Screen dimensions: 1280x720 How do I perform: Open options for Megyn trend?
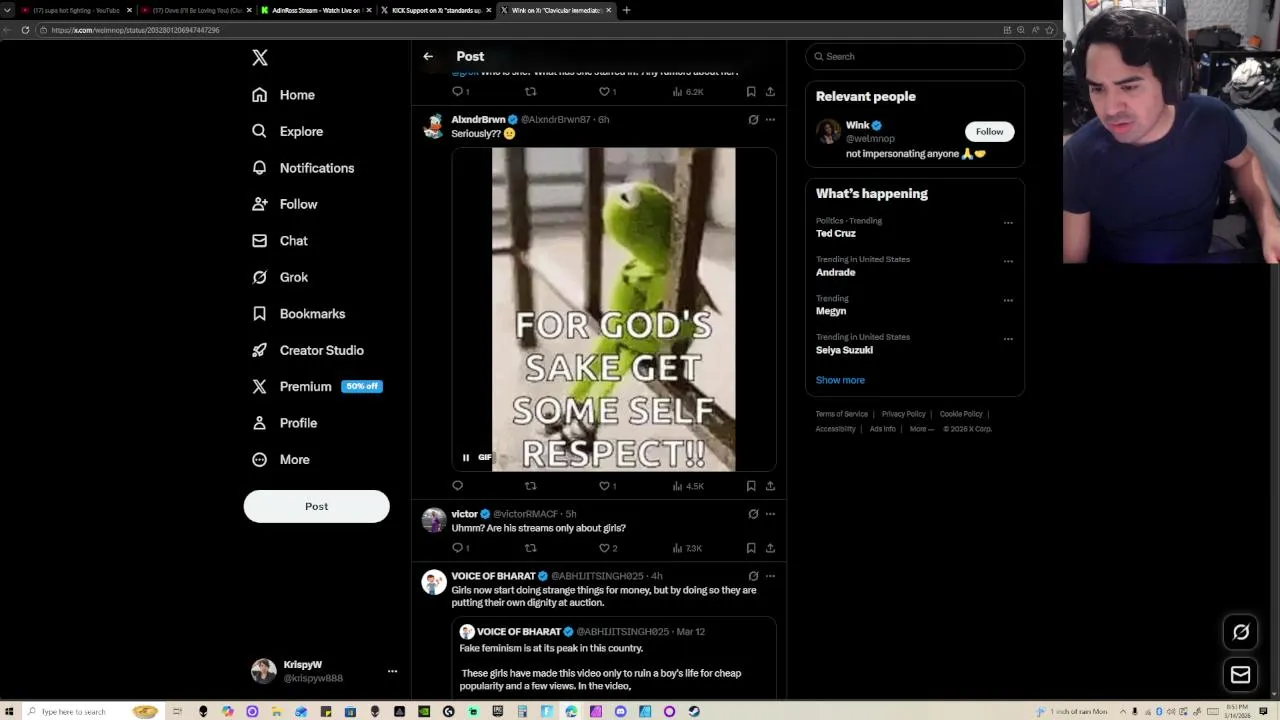(x=1008, y=300)
